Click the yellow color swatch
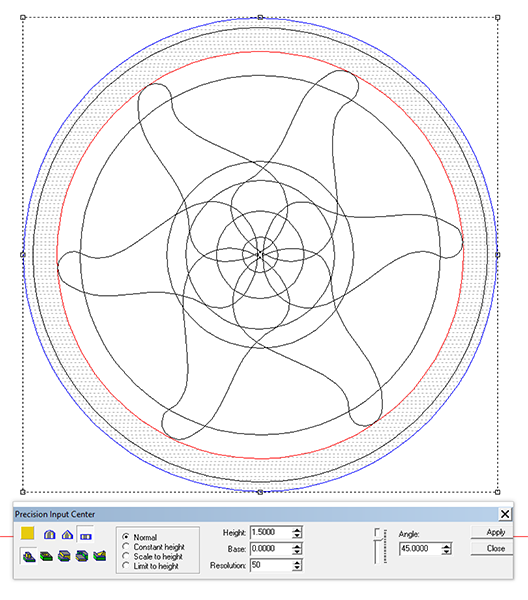Screen dimensions: 528x600 28,533
